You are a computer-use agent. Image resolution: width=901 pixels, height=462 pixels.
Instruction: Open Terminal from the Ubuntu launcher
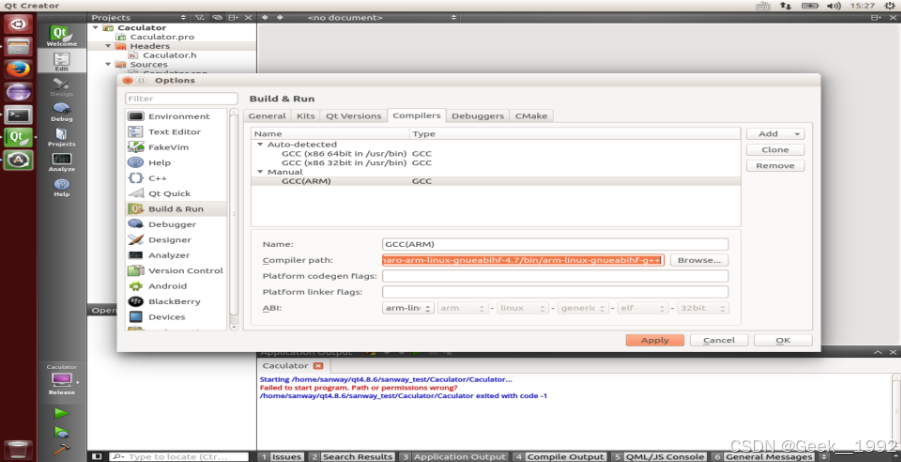coord(18,115)
